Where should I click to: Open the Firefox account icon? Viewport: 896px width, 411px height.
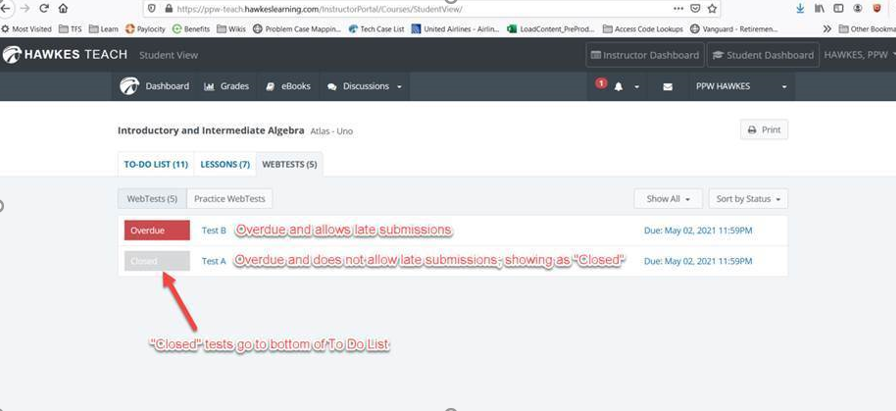coord(858,9)
